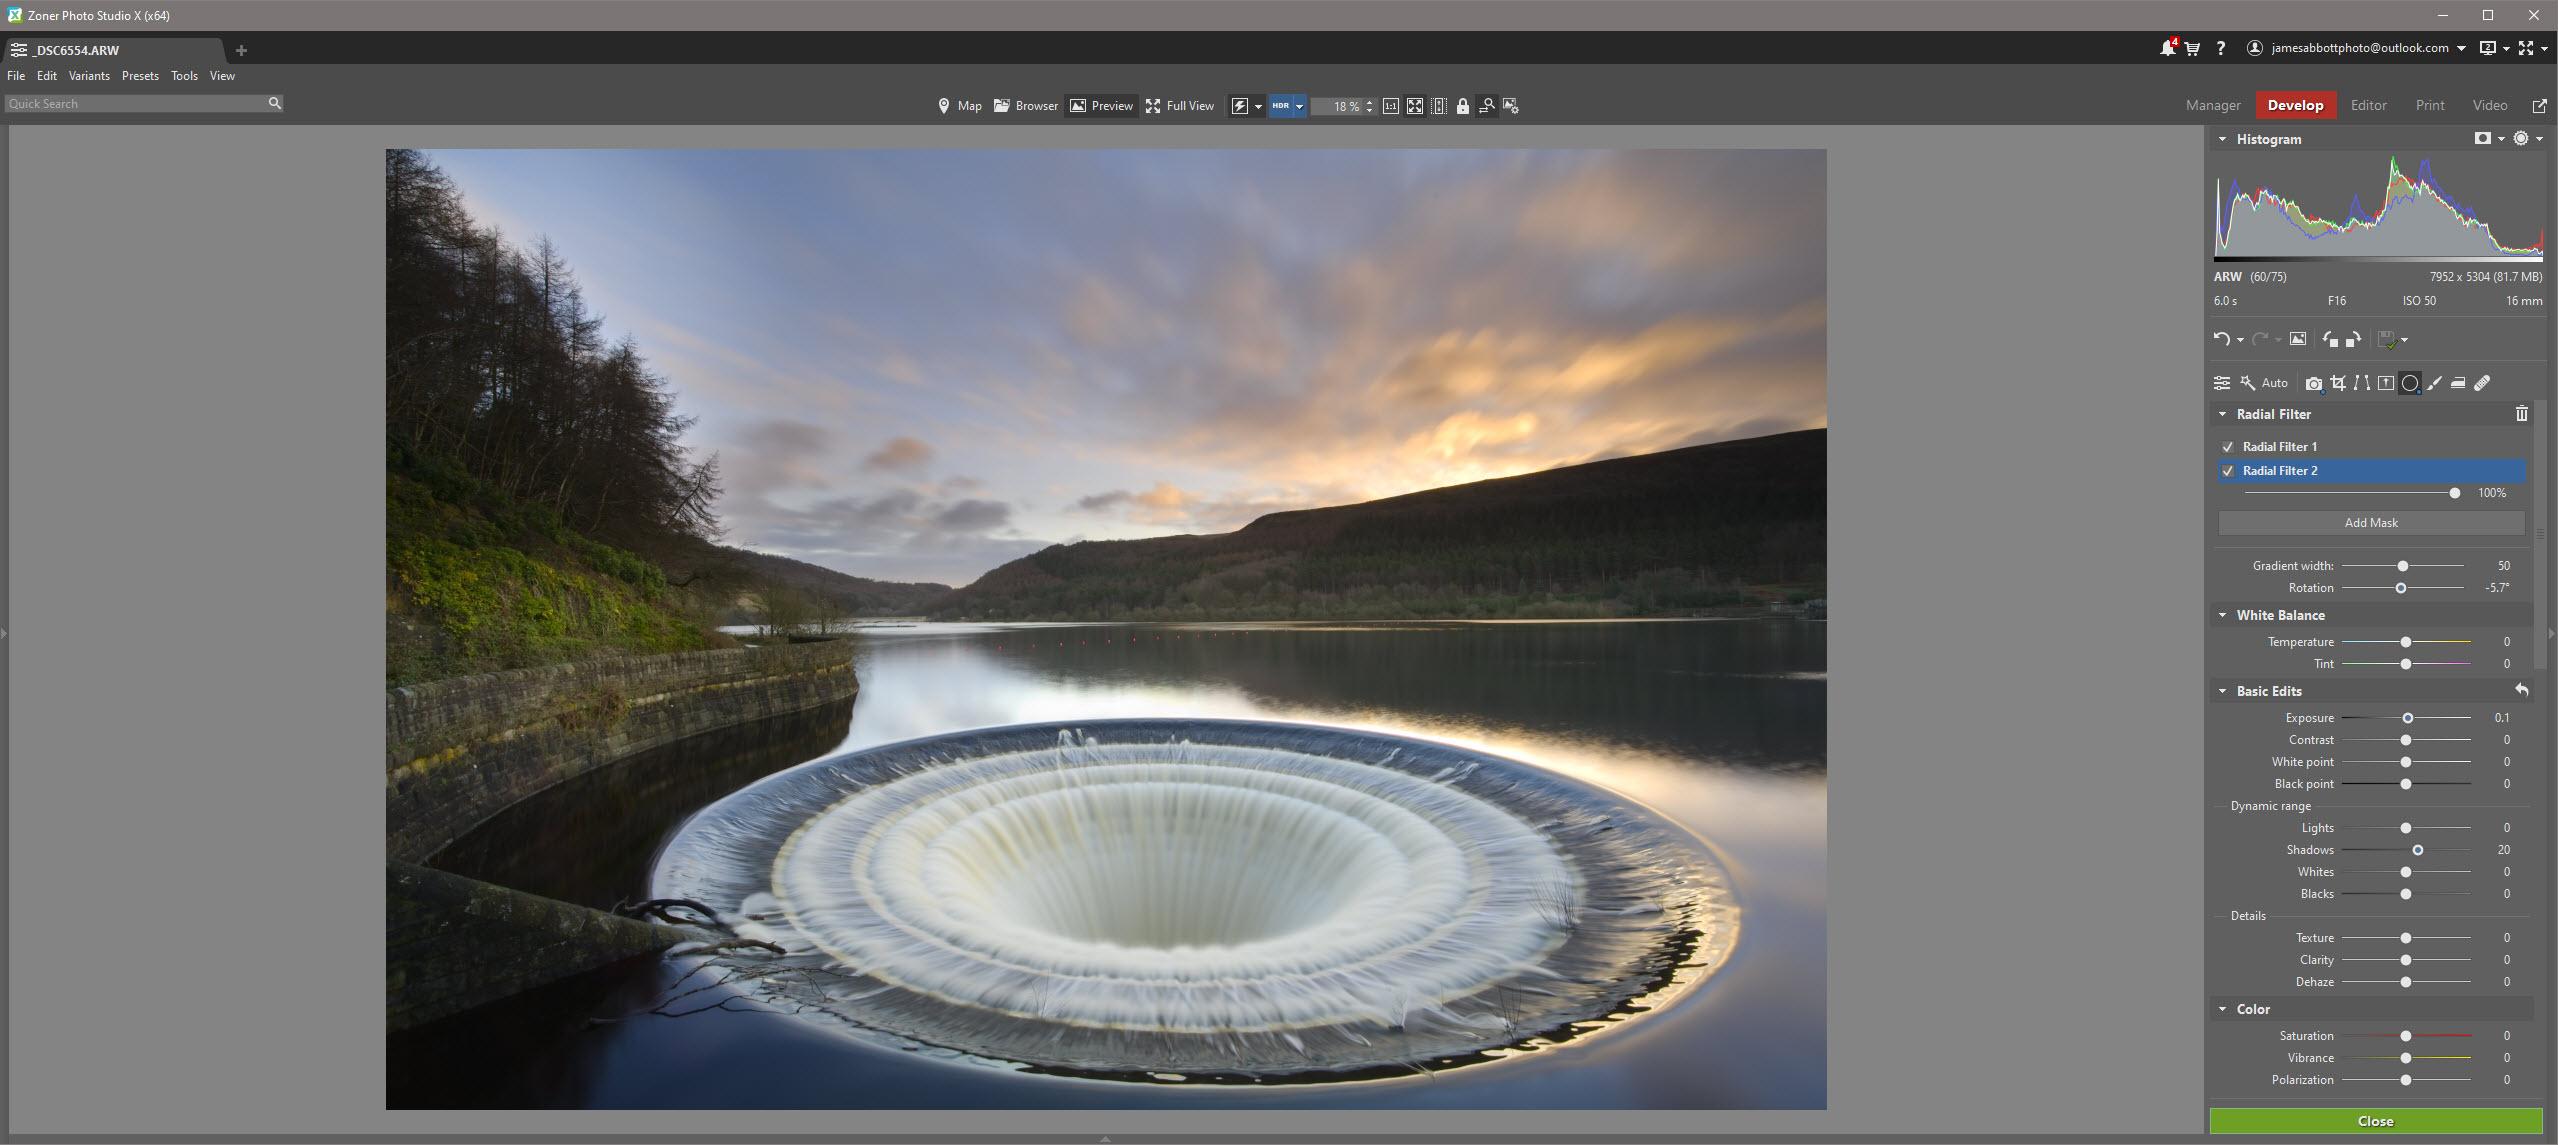The image size is (2558, 1145).
Task: Open the File menu
Action: click(16, 76)
